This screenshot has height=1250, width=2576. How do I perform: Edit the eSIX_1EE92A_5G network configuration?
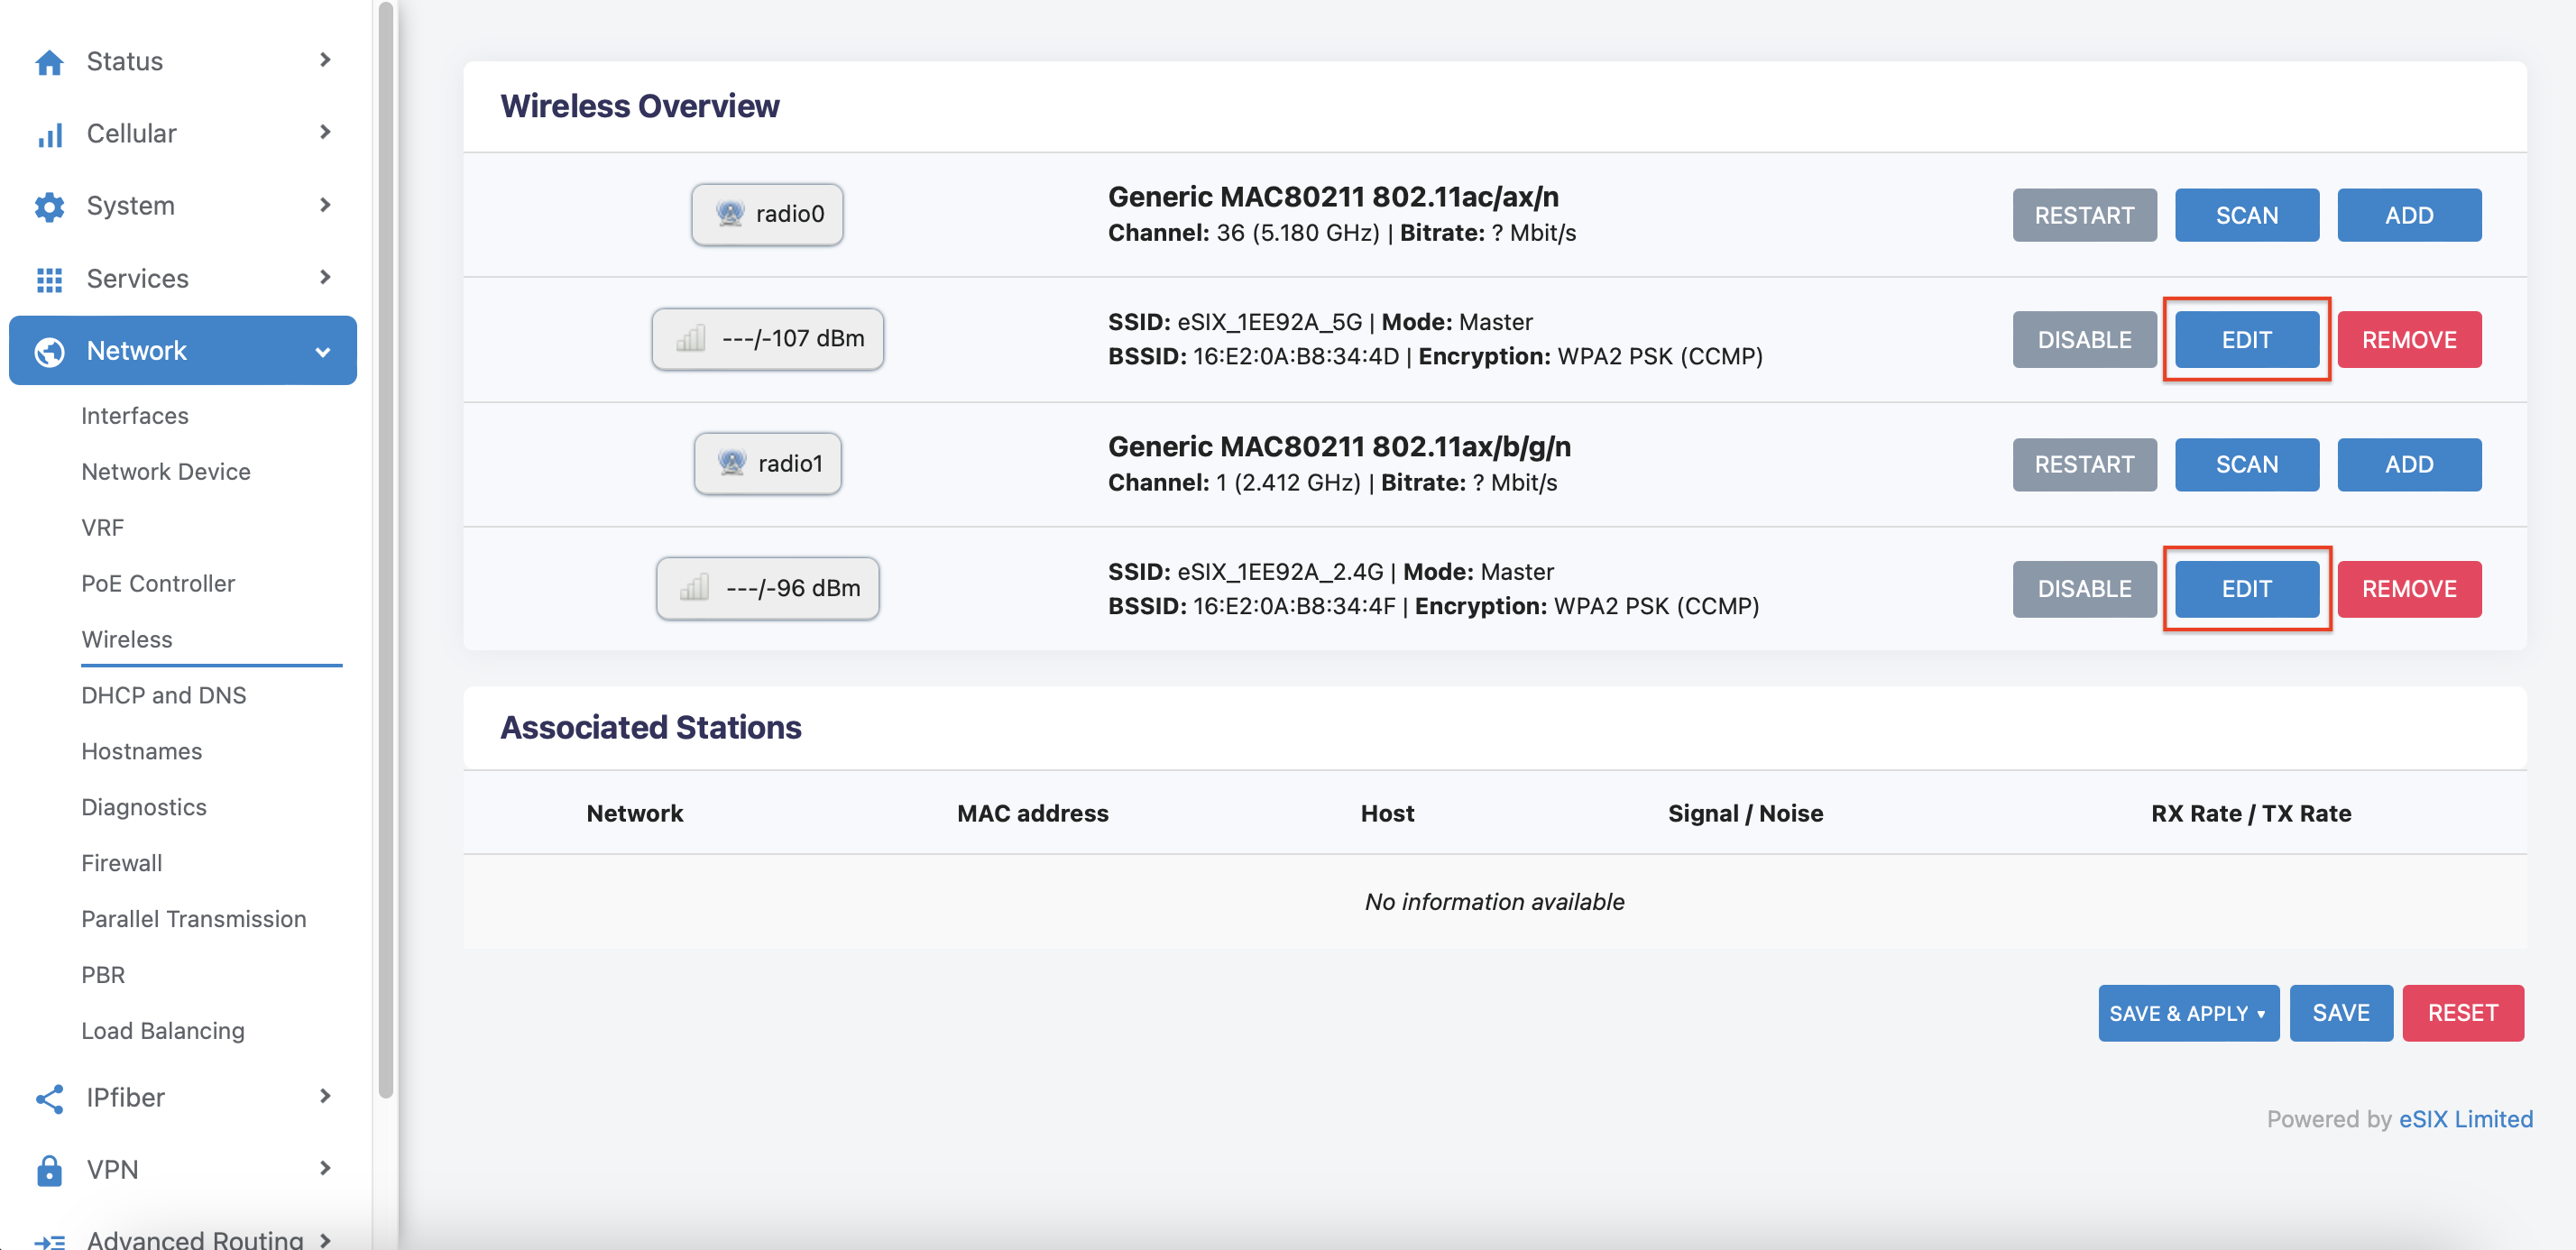click(x=2246, y=340)
